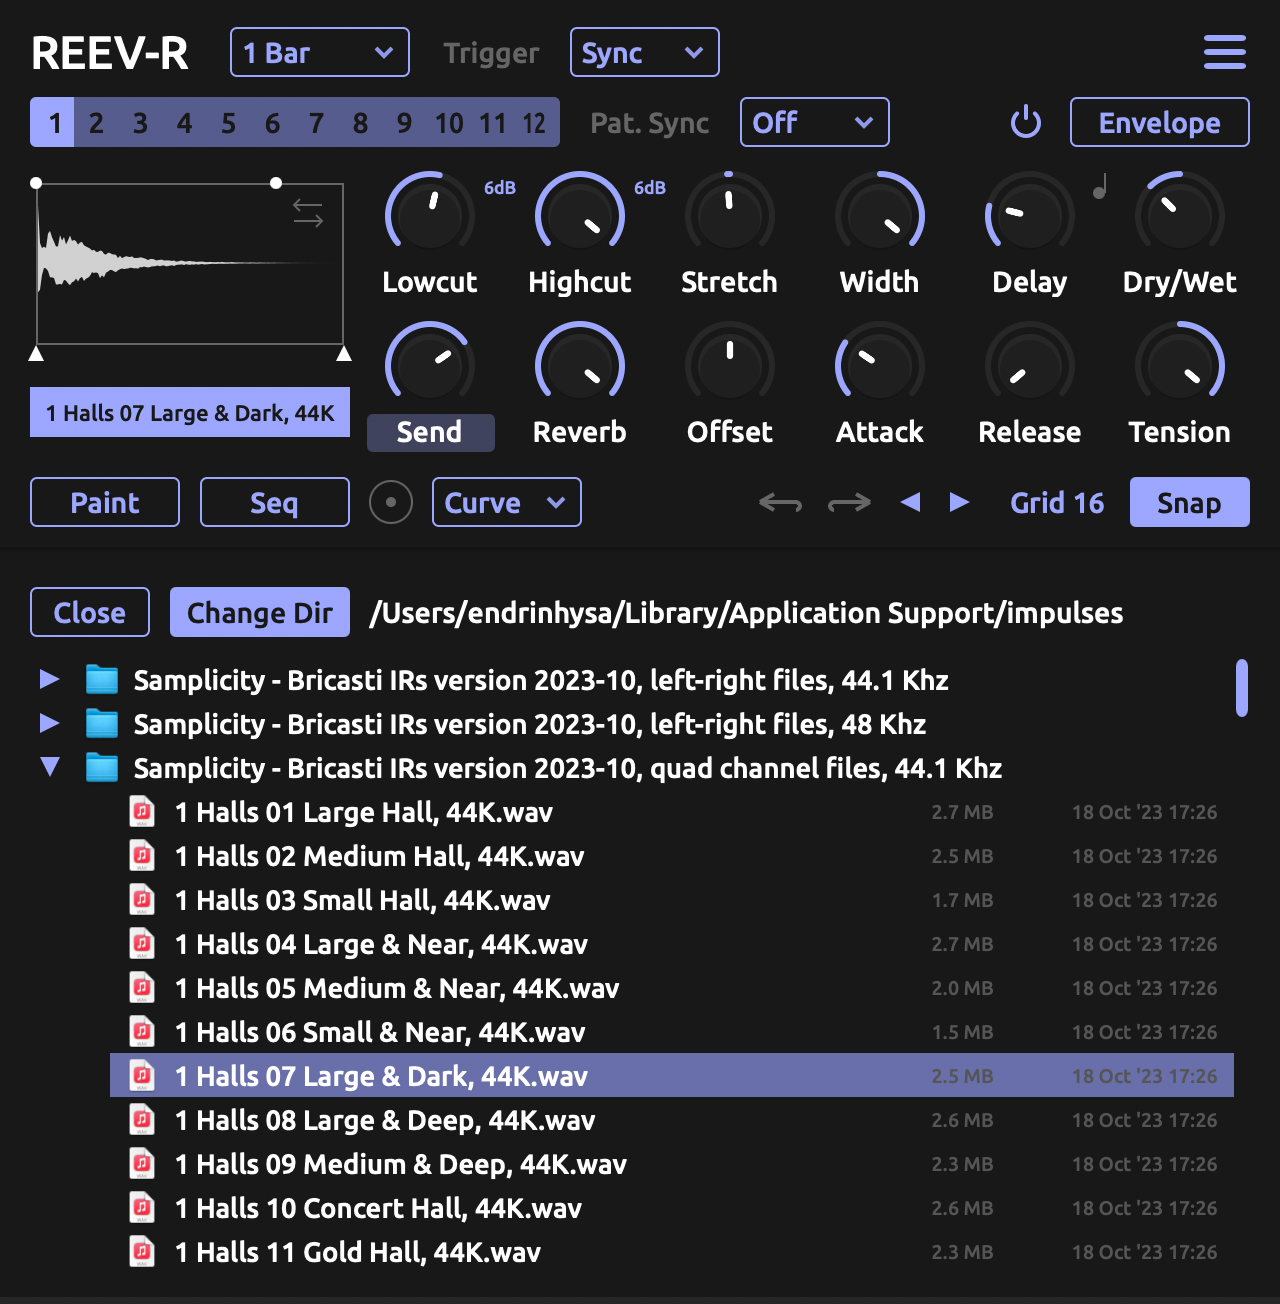Open the 1 Bar length dropdown
Viewport: 1280px width, 1304px height.
(x=320, y=52)
